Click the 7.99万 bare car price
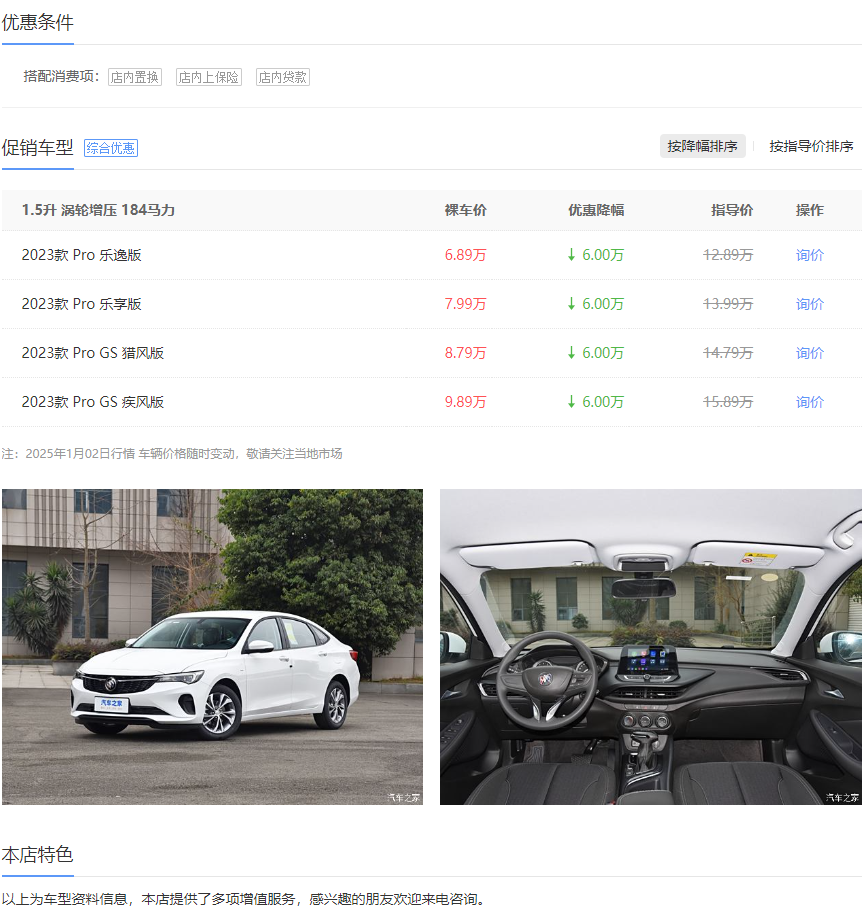The height and width of the screenshot is (915, 867). coord(466,304)
